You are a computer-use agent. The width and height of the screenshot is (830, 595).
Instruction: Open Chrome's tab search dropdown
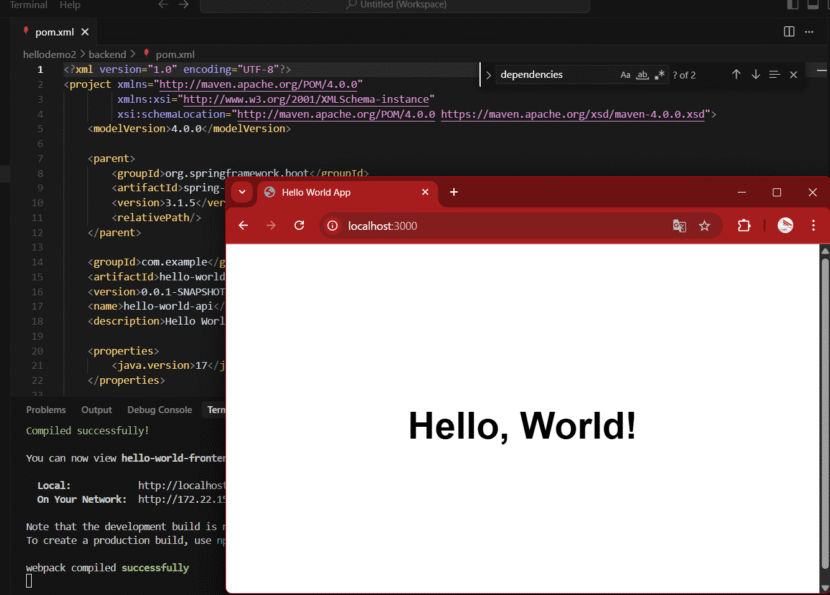(x=242, y=192)
